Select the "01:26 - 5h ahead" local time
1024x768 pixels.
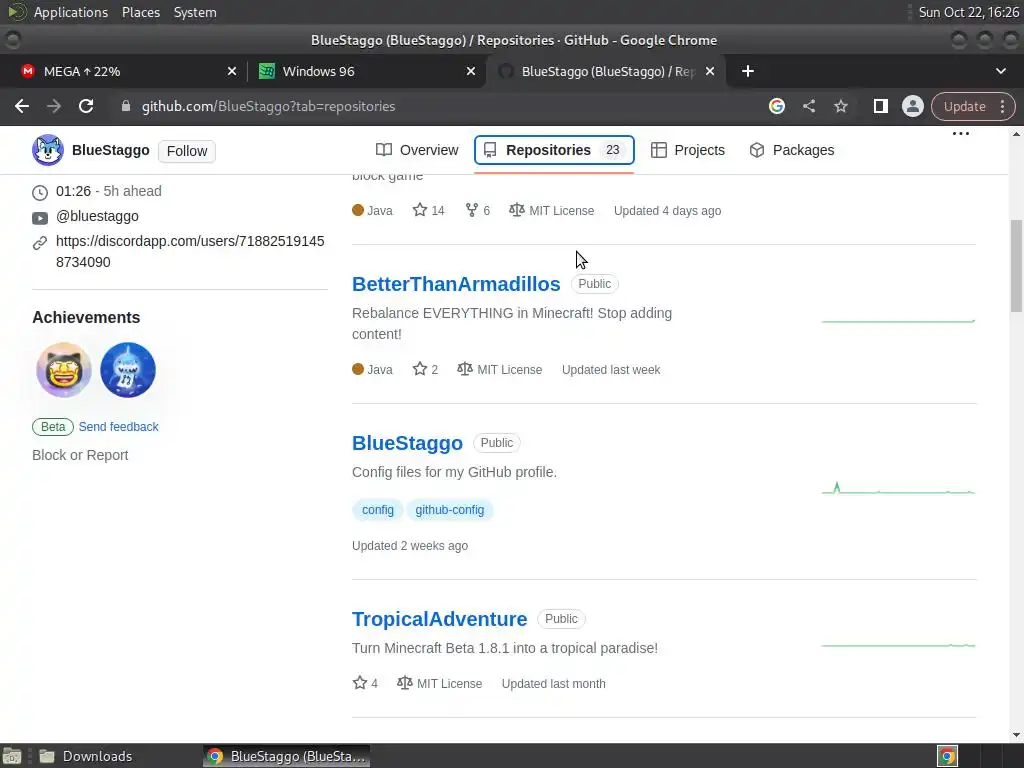tap(108, 191)
